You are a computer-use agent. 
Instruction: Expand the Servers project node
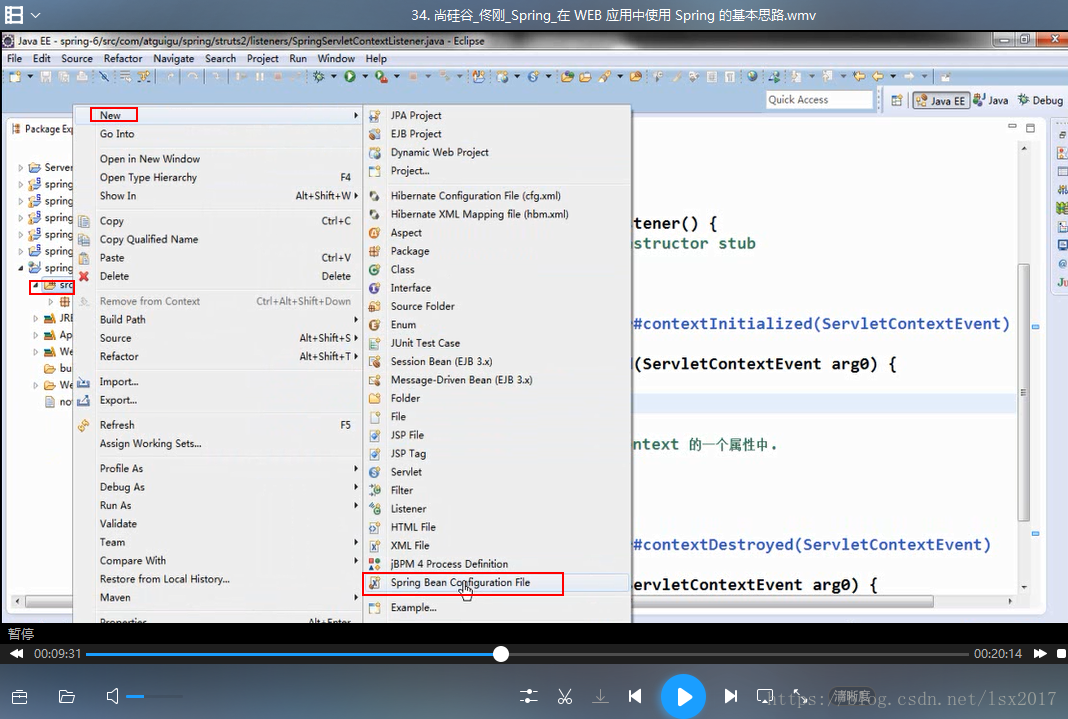click(x=20, y=167)
